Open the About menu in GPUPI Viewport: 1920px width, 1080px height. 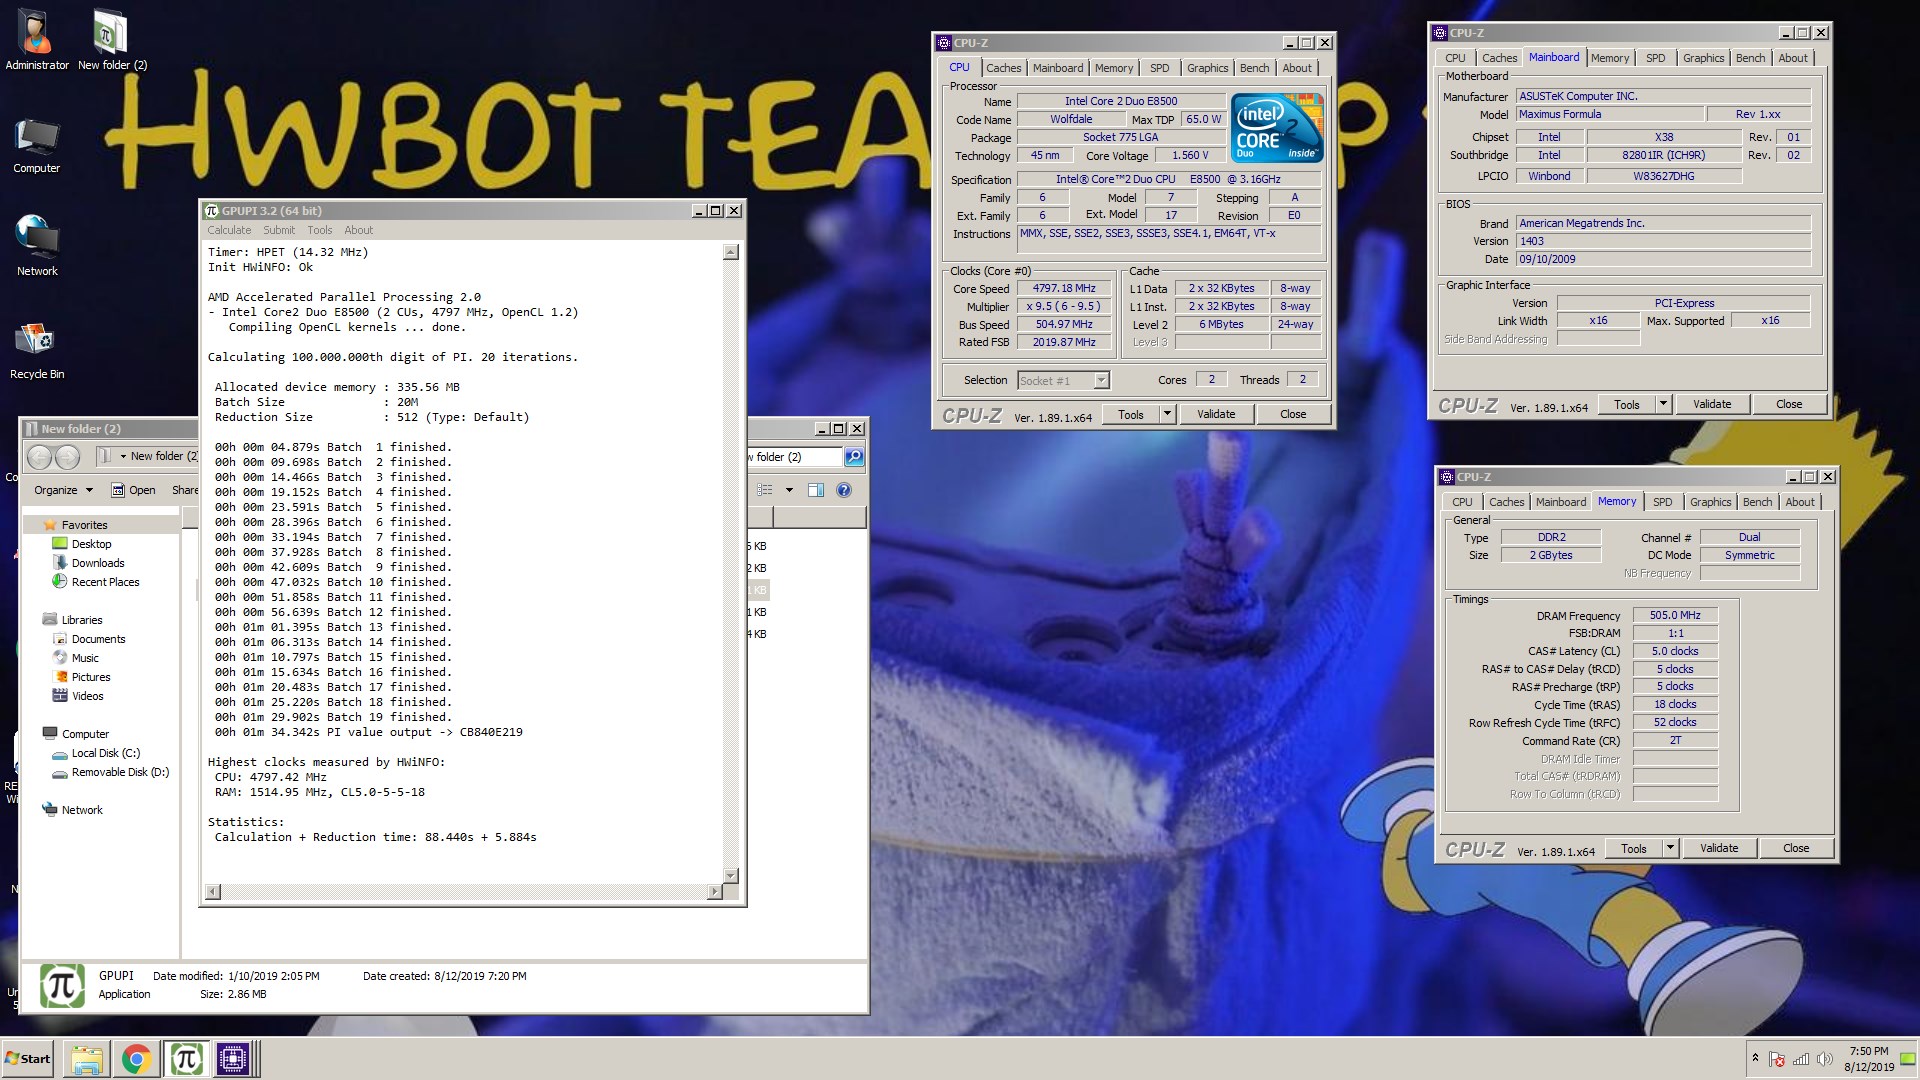tap(358, 230)
